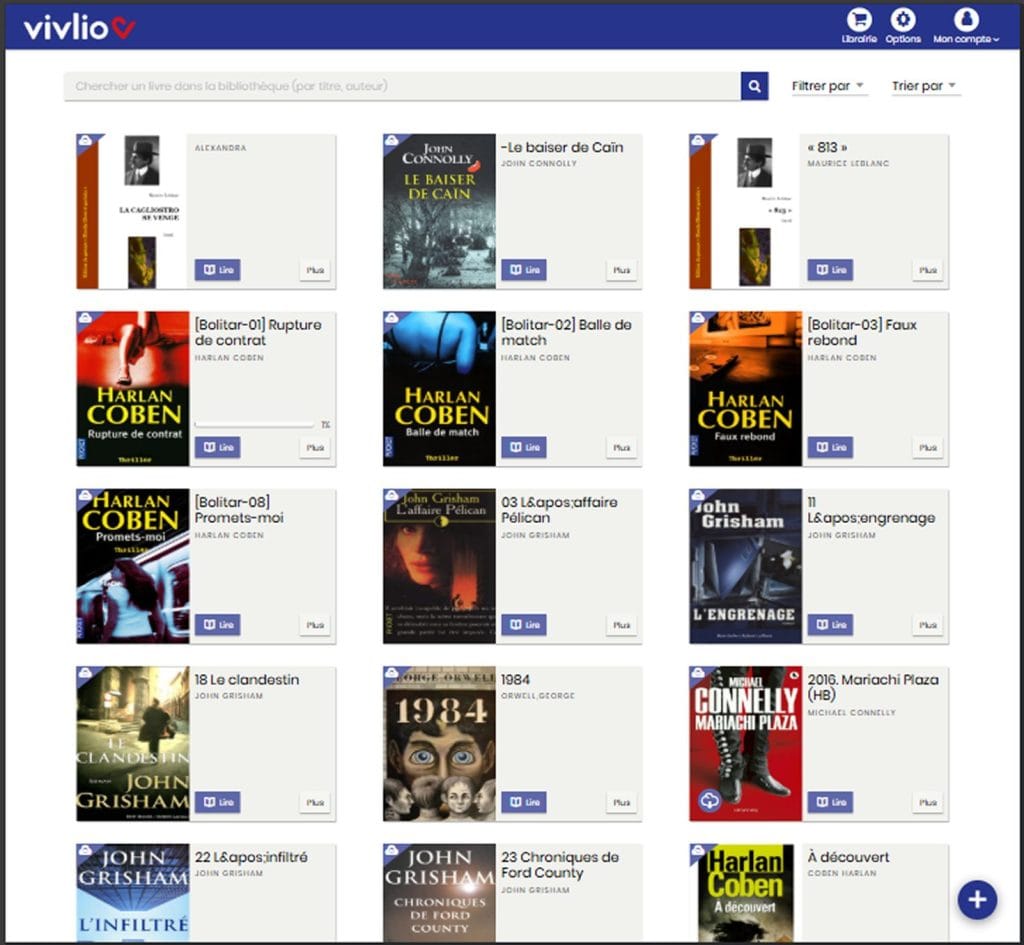Open the Trier par dropdown
This screenshot has height=945, width=1024.
pos(925,86)
